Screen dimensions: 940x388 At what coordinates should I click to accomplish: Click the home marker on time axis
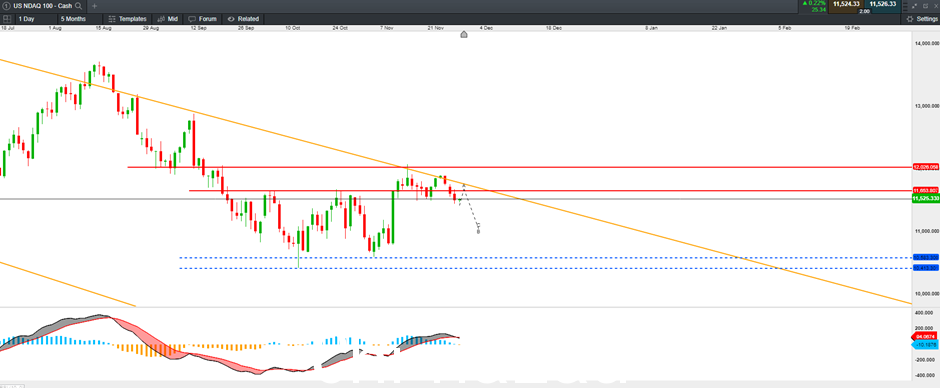coord(463,35)
